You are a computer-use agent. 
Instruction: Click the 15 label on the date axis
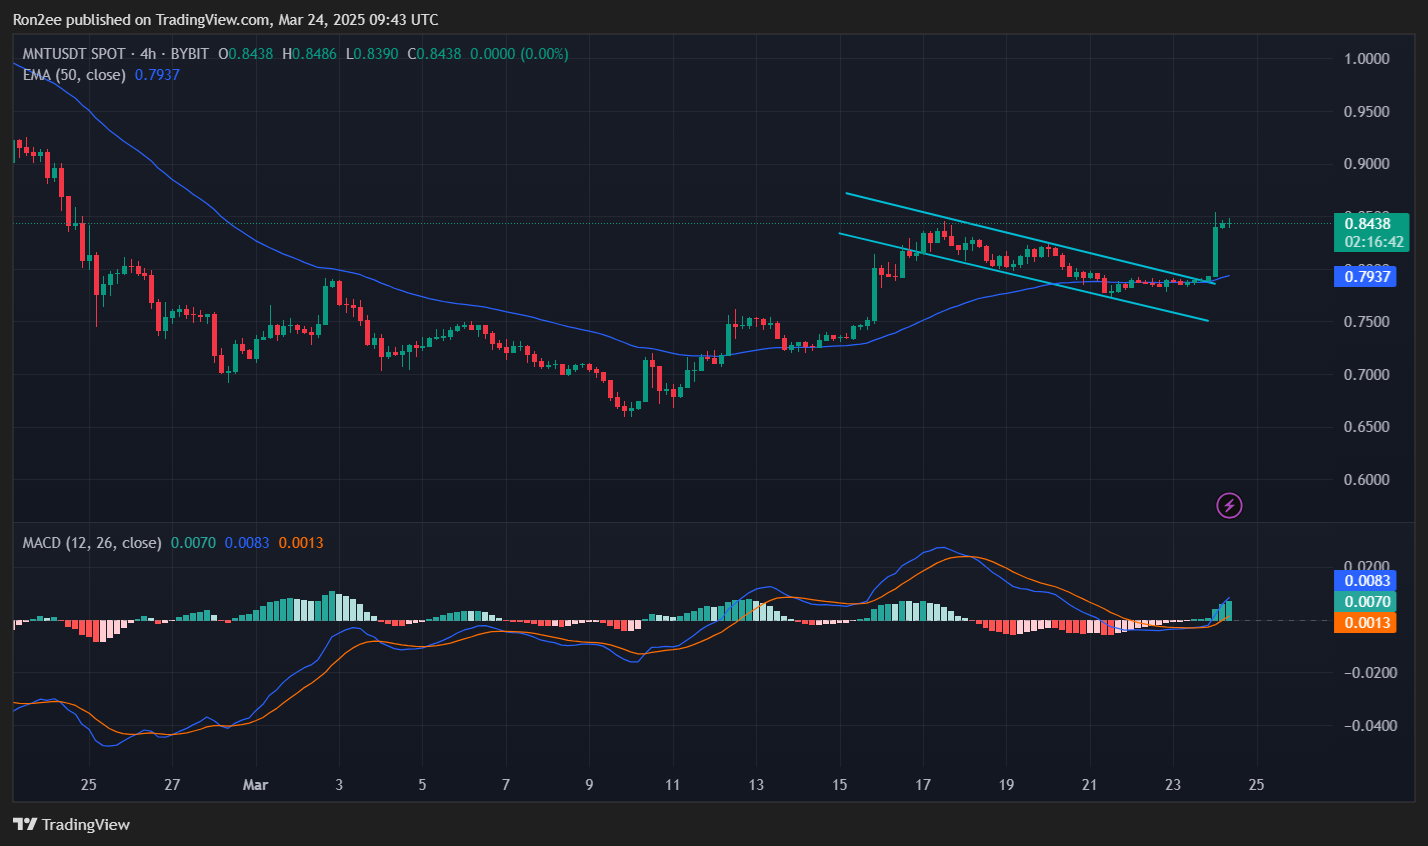point(839,785)
